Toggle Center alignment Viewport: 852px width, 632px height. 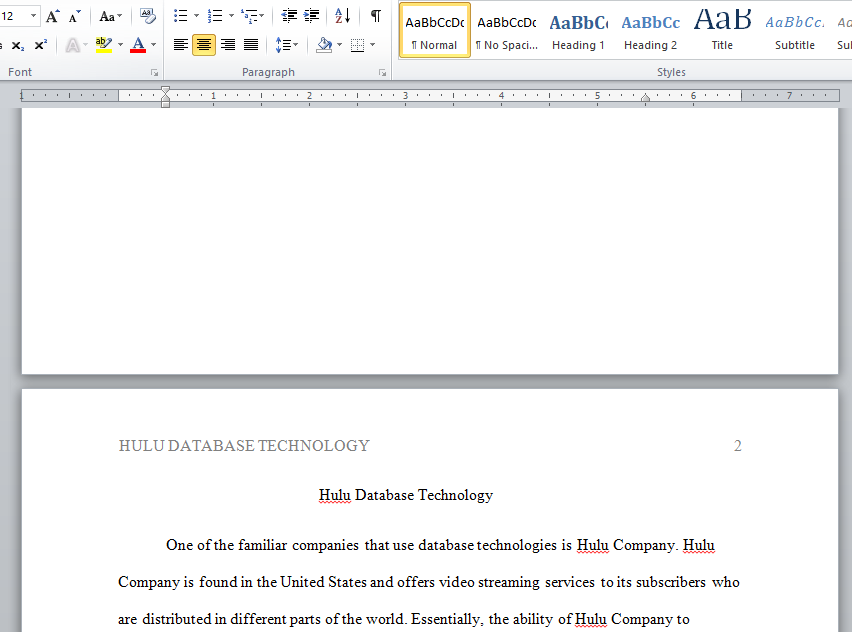click(x=204, y=45)
